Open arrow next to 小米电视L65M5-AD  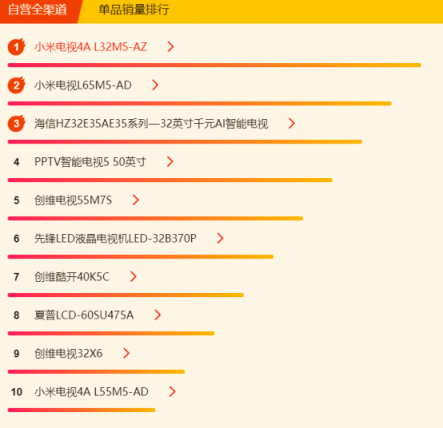point(155,85)
